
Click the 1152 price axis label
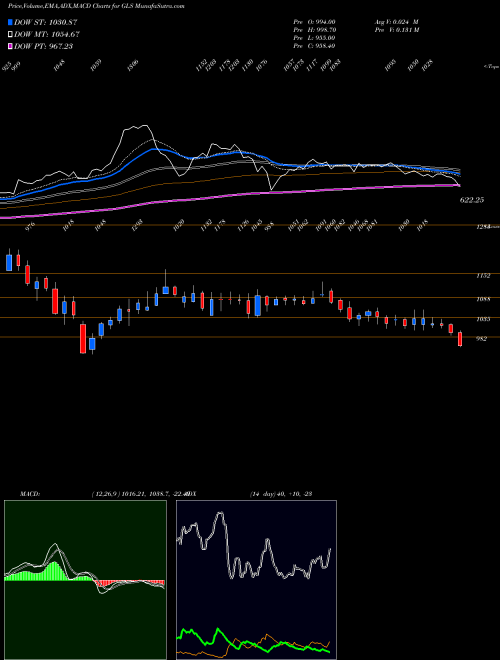pyautogui.click(x=483, y=276)
